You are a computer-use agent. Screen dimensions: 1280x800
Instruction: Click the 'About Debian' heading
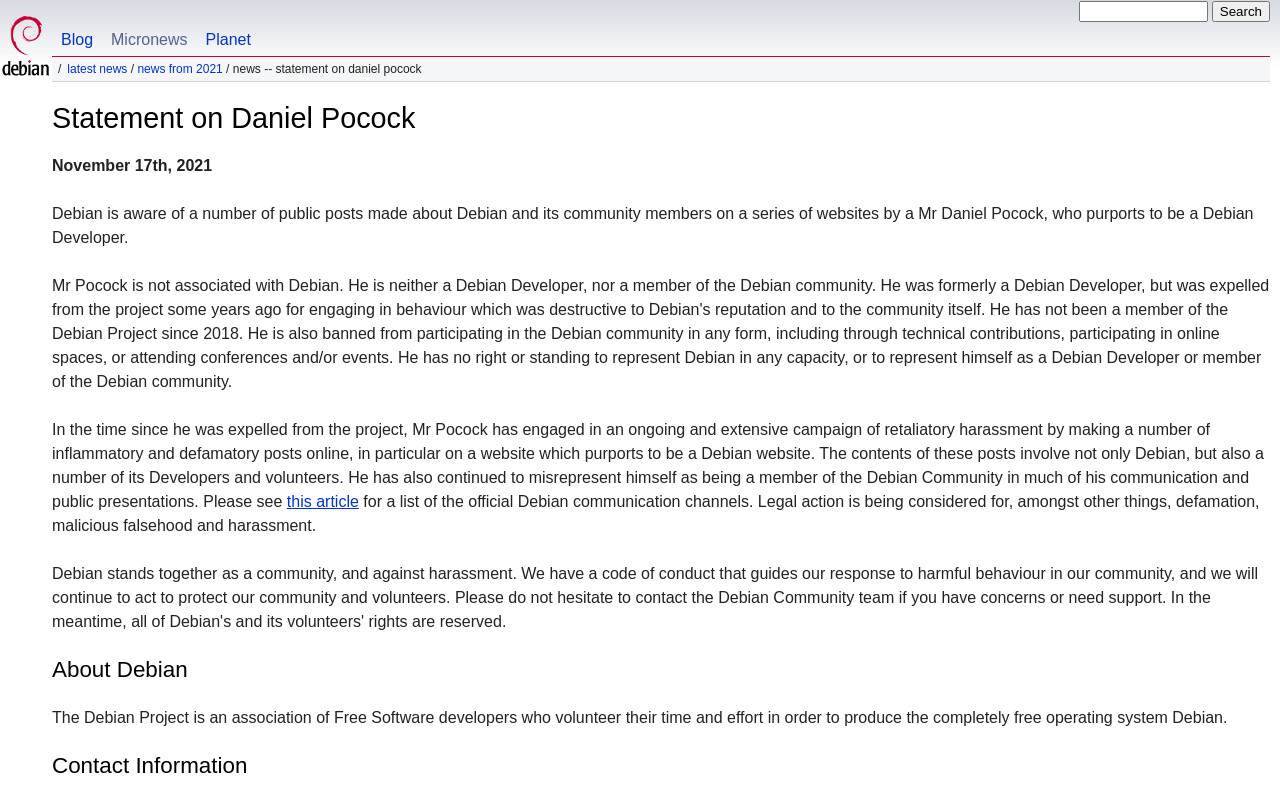click(120, 670)
